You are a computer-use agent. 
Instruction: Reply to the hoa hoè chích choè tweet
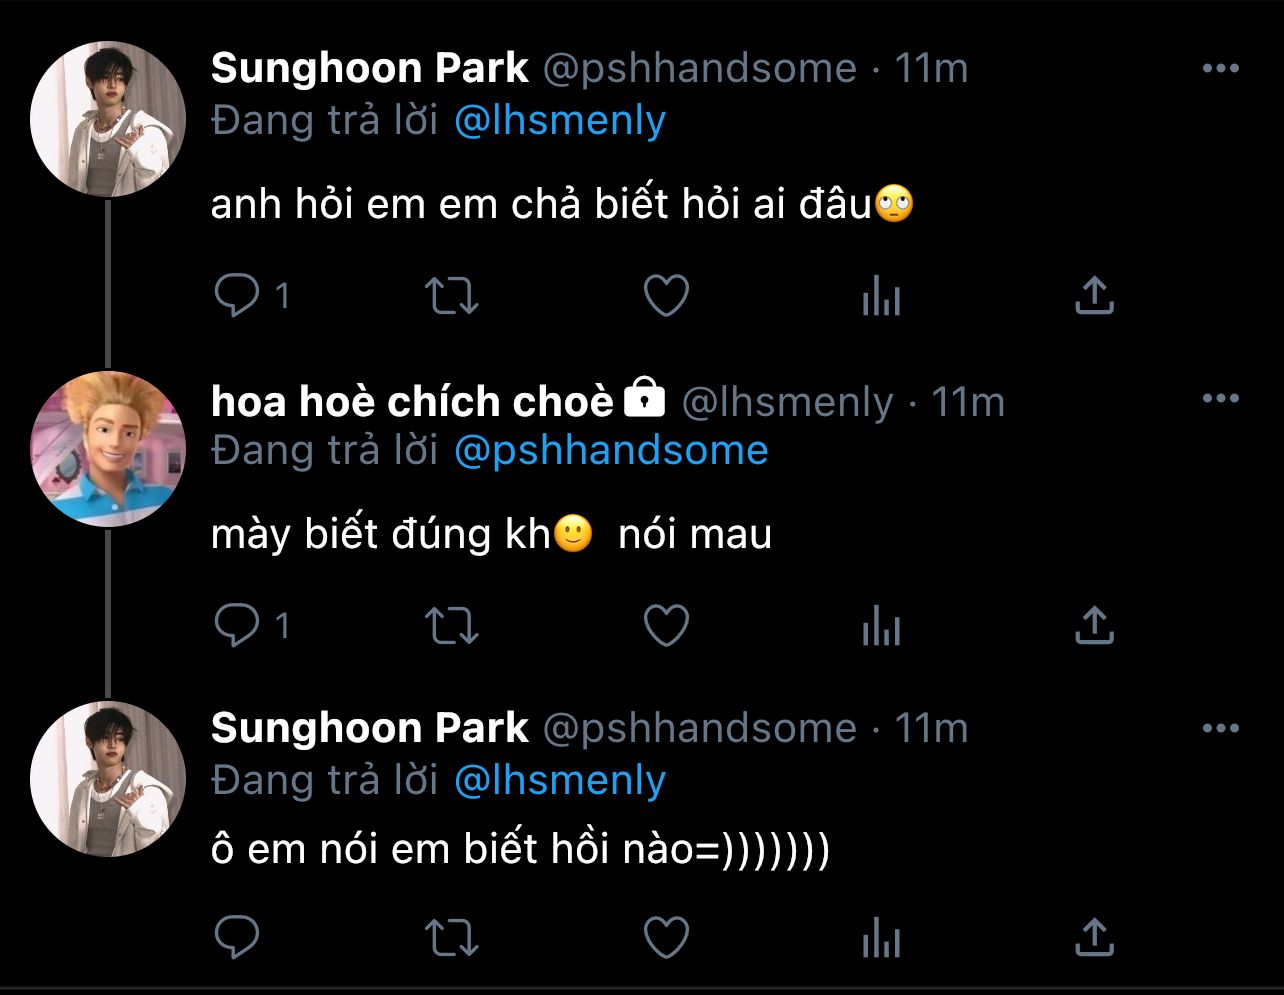[x=238, y=626]
